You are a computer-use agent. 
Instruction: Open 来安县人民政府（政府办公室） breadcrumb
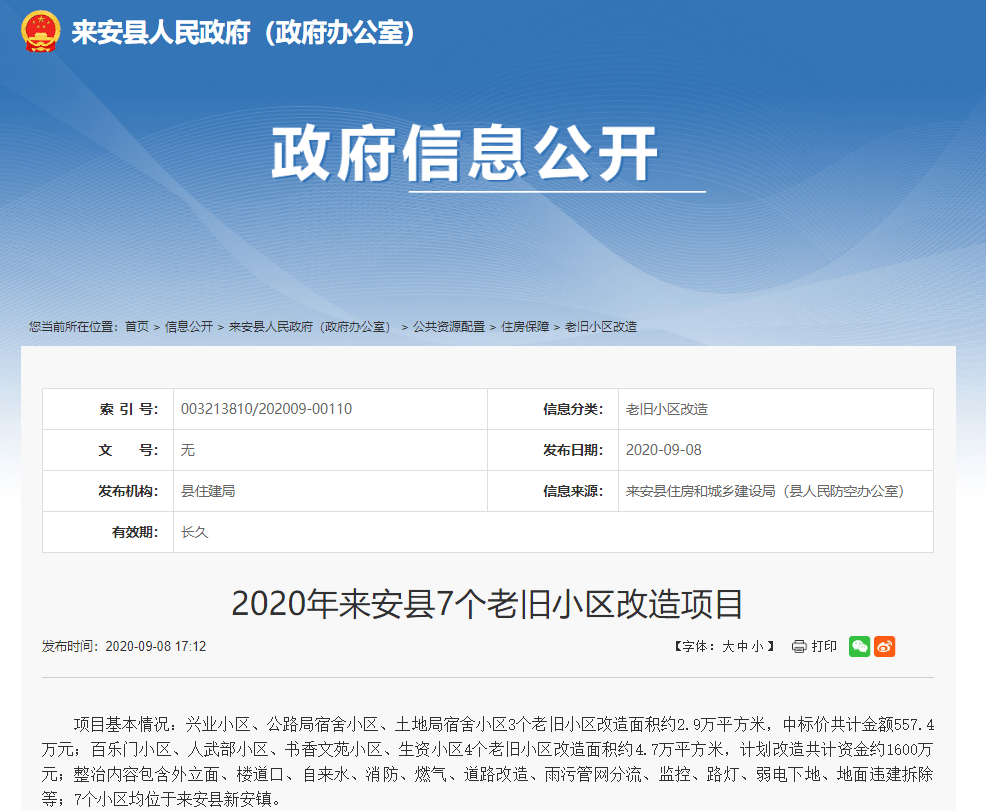tap(313, 327)
